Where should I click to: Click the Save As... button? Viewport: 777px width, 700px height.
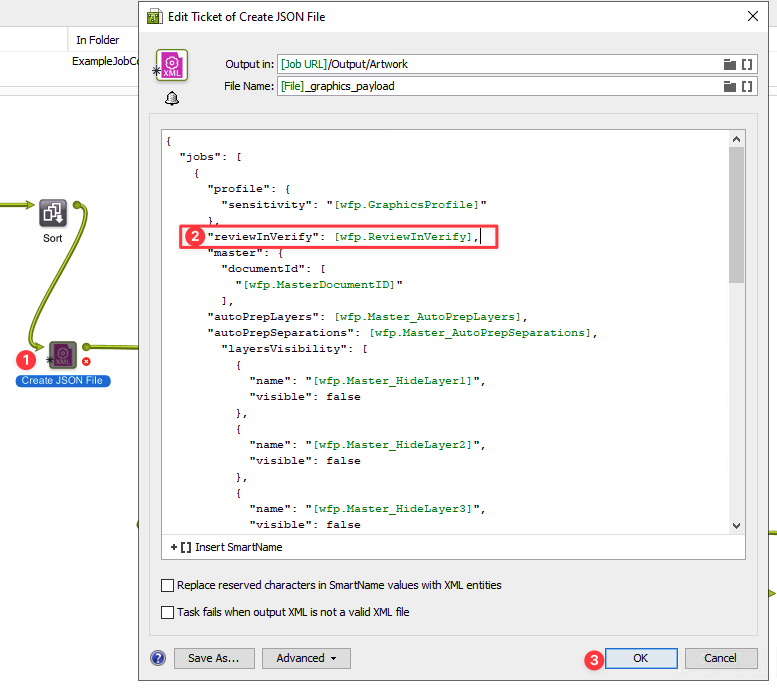point(214,658)
